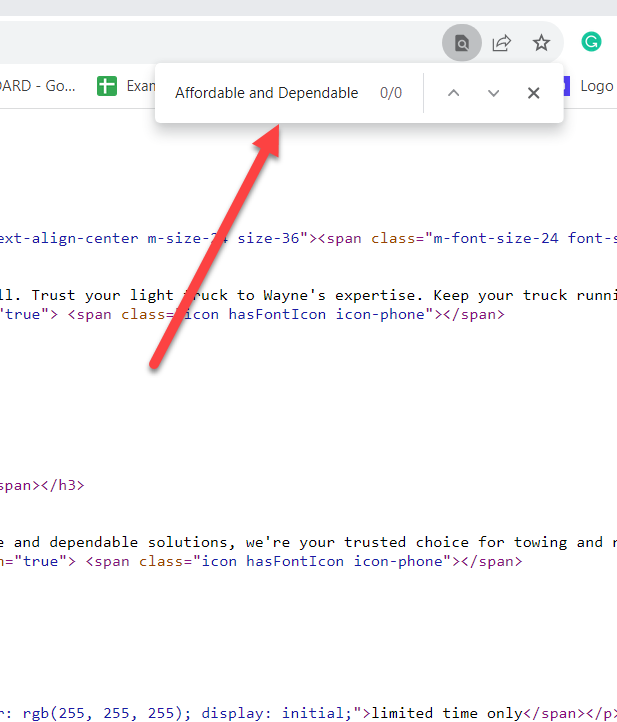Image resolution: width=617 pixels, height=722 pixels.
Task: Open the Grammarly extension icon
Action: coord(591,42)
